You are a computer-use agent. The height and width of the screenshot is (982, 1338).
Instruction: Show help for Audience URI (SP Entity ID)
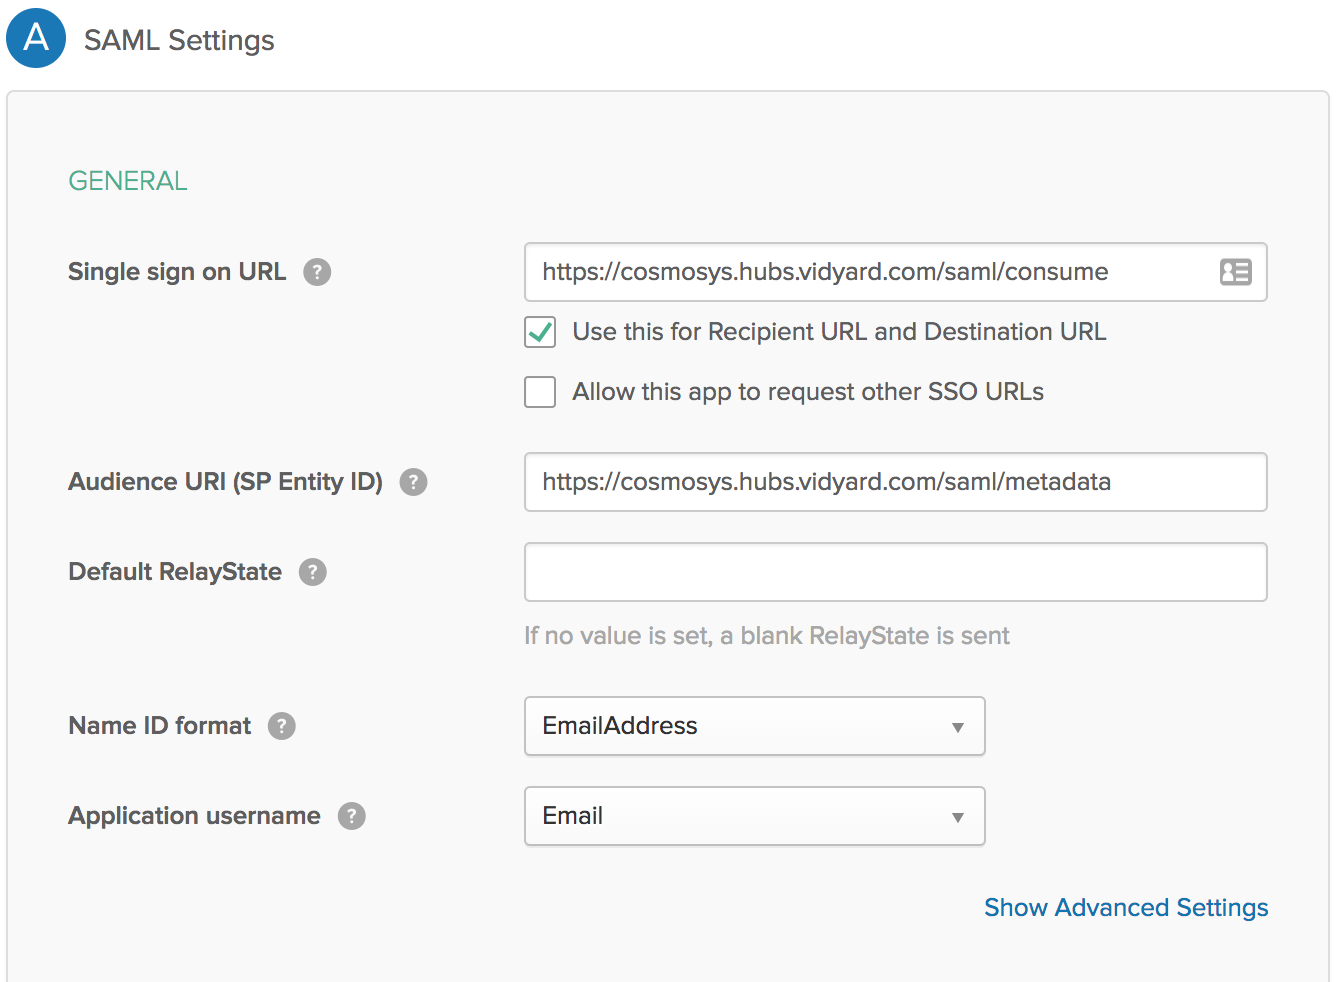pyautogui.click(x=413, y=482)
